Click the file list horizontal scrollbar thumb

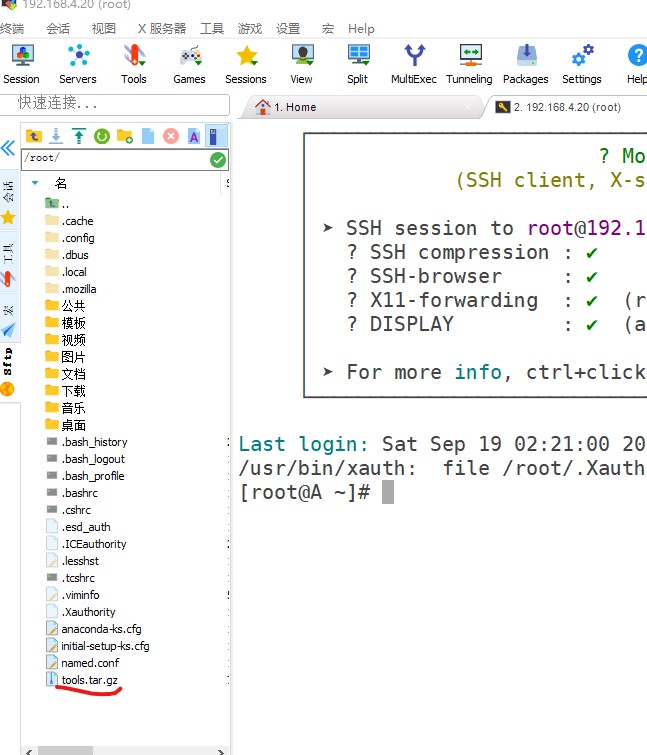click(65, 751)
